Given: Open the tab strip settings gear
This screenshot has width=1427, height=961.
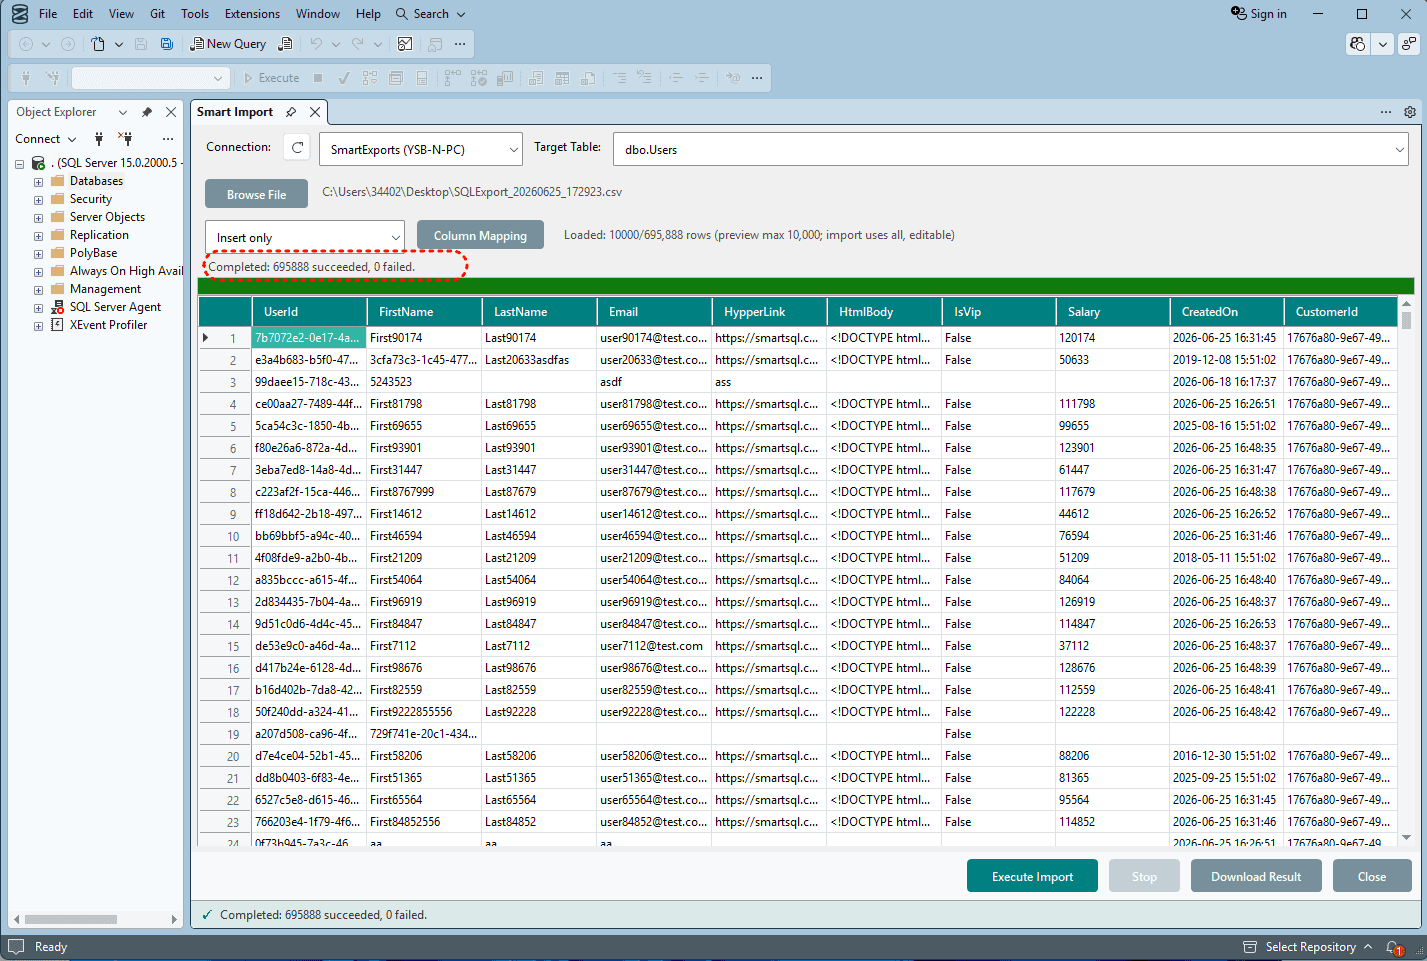Looking at the screenshot, I should pyautogui.click(x=1410, y=112).
